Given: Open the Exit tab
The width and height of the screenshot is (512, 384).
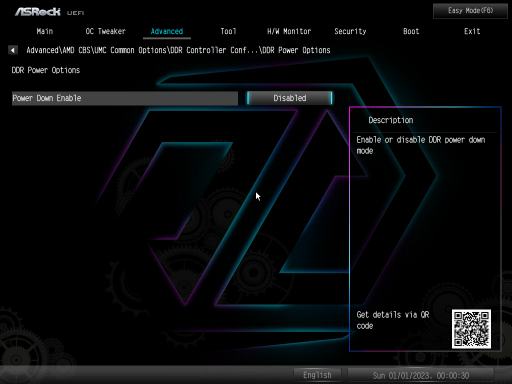Looking at the screenshot, I should pyautogui.click(x=472, y=31).
